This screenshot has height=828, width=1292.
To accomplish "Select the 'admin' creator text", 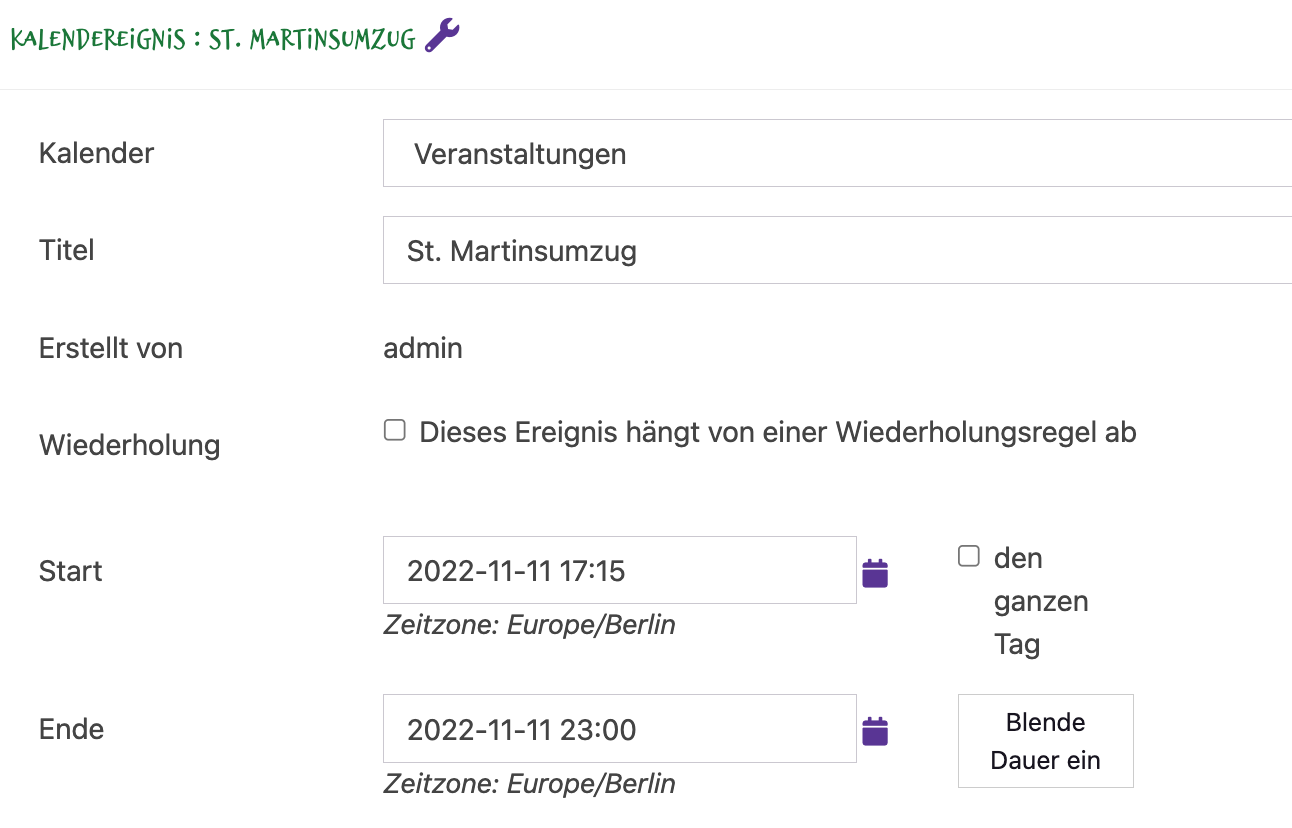I will [x=423, y=348].
